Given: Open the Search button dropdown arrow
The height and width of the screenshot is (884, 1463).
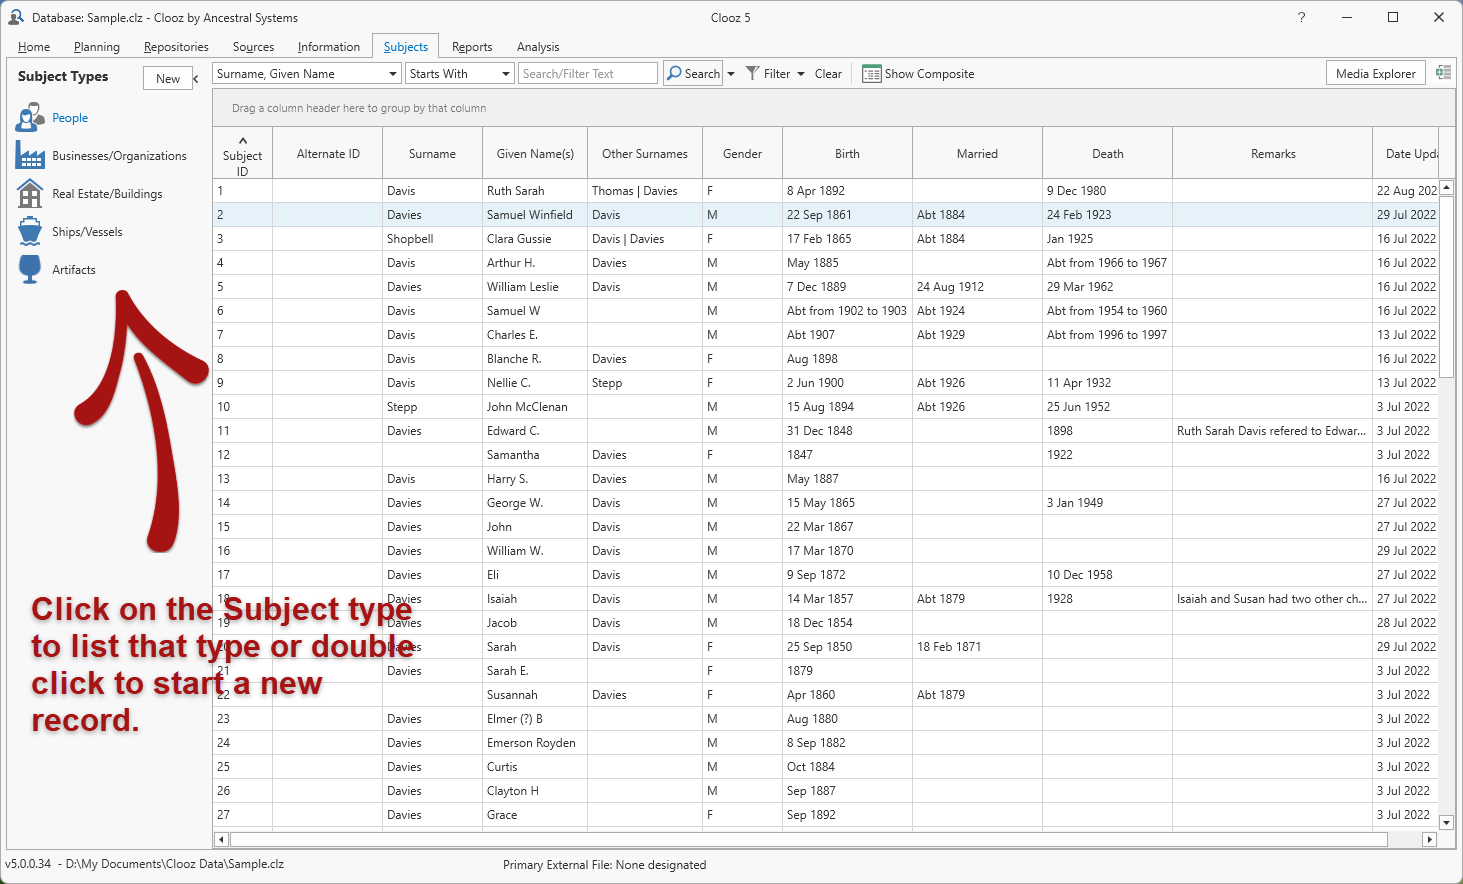Looking at the screenshot, I should click(731, 74).
